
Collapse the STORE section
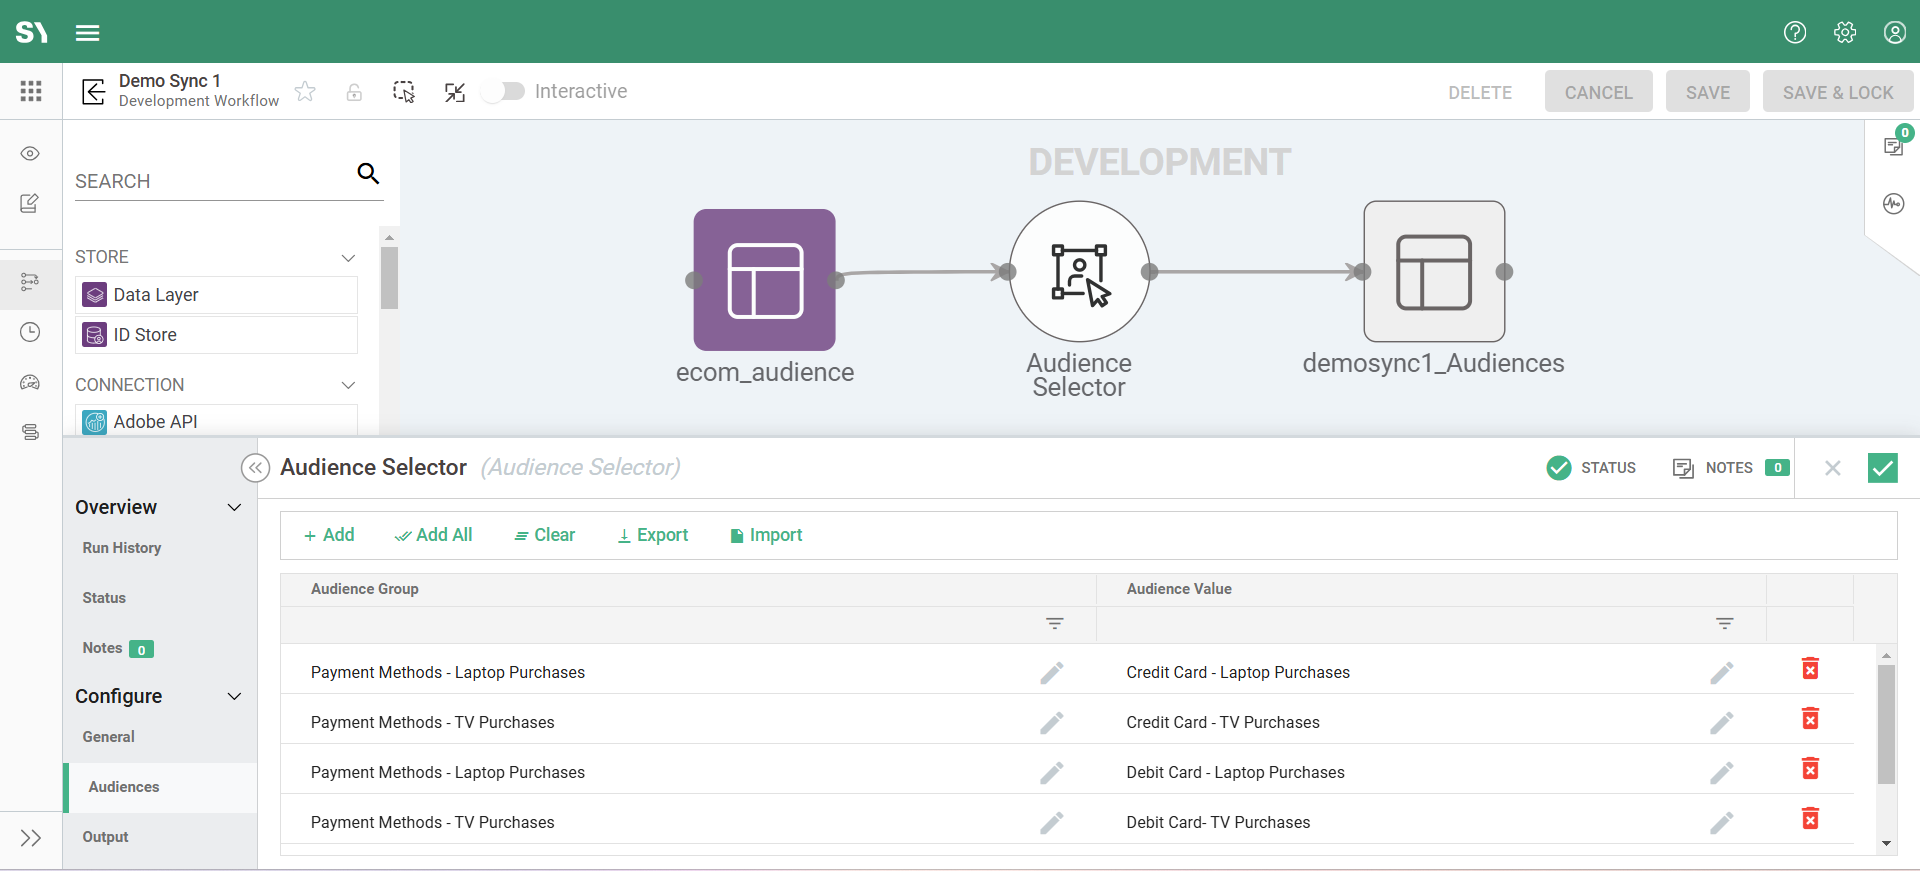348,258
